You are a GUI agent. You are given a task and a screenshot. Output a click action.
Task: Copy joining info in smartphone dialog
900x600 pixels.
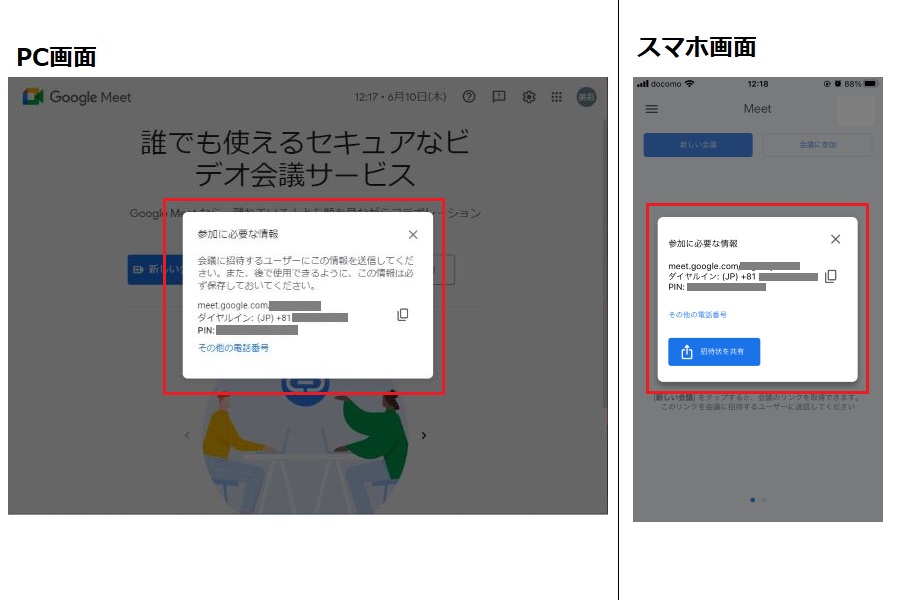830,276
